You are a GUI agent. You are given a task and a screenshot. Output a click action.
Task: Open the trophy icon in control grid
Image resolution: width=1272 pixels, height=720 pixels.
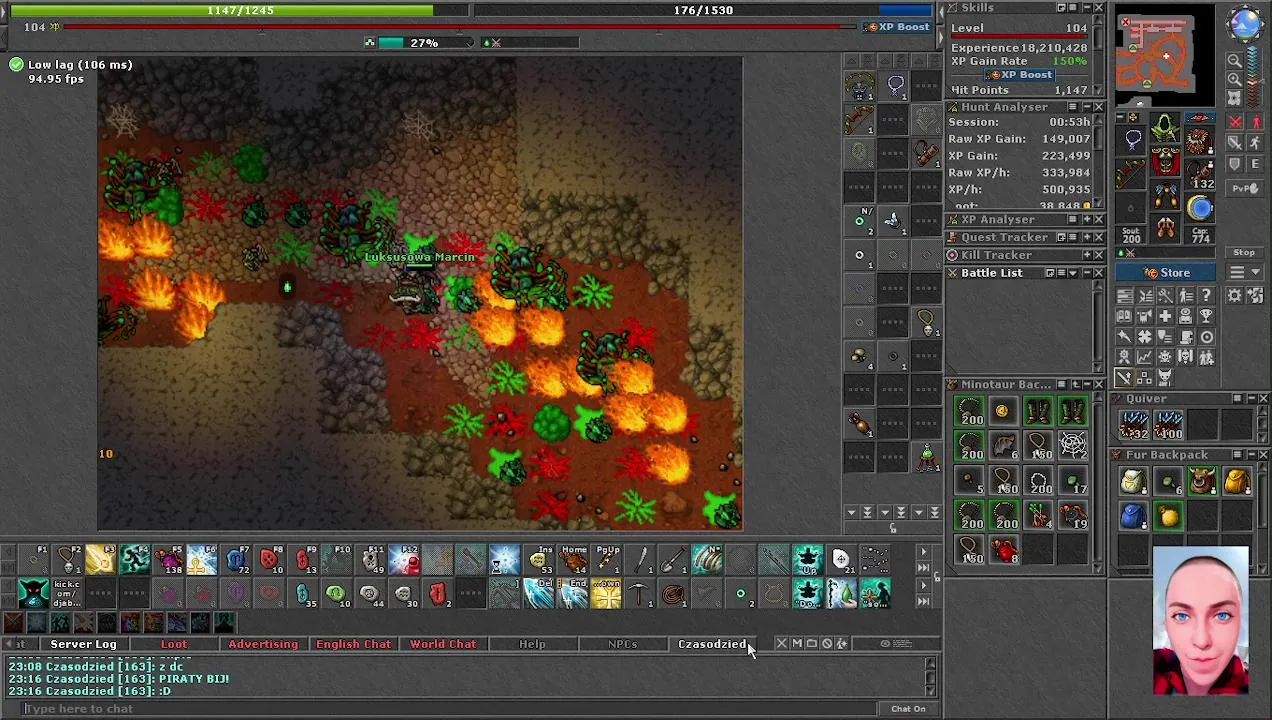point(1206,316)
